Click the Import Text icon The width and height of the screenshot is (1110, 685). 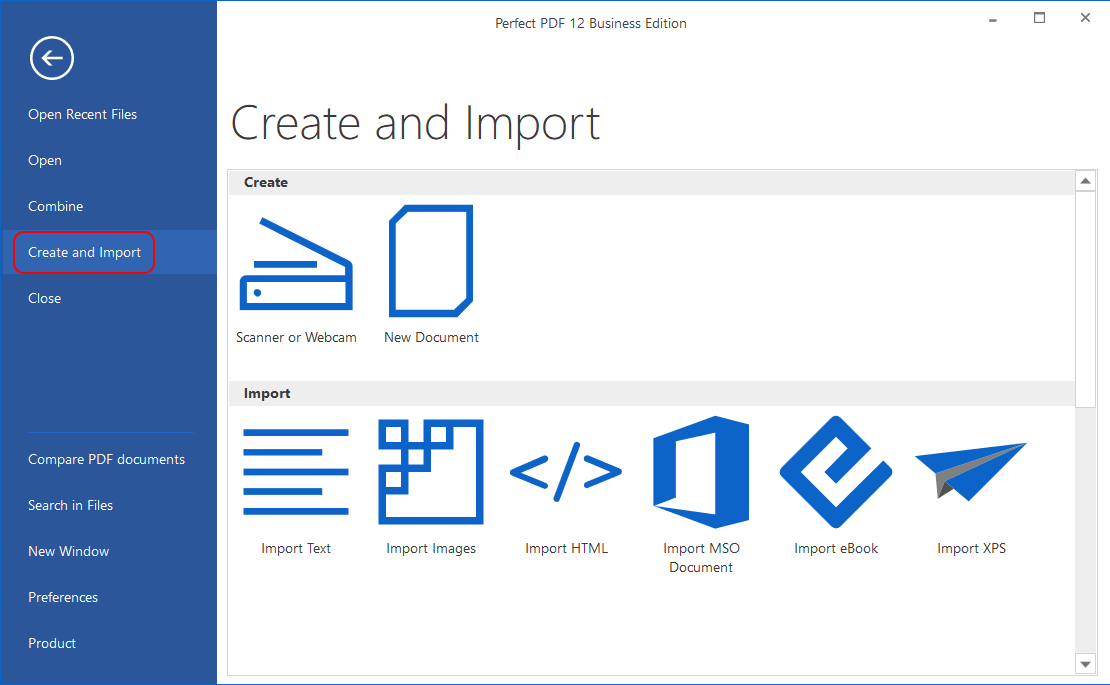[x=296, y=471]
